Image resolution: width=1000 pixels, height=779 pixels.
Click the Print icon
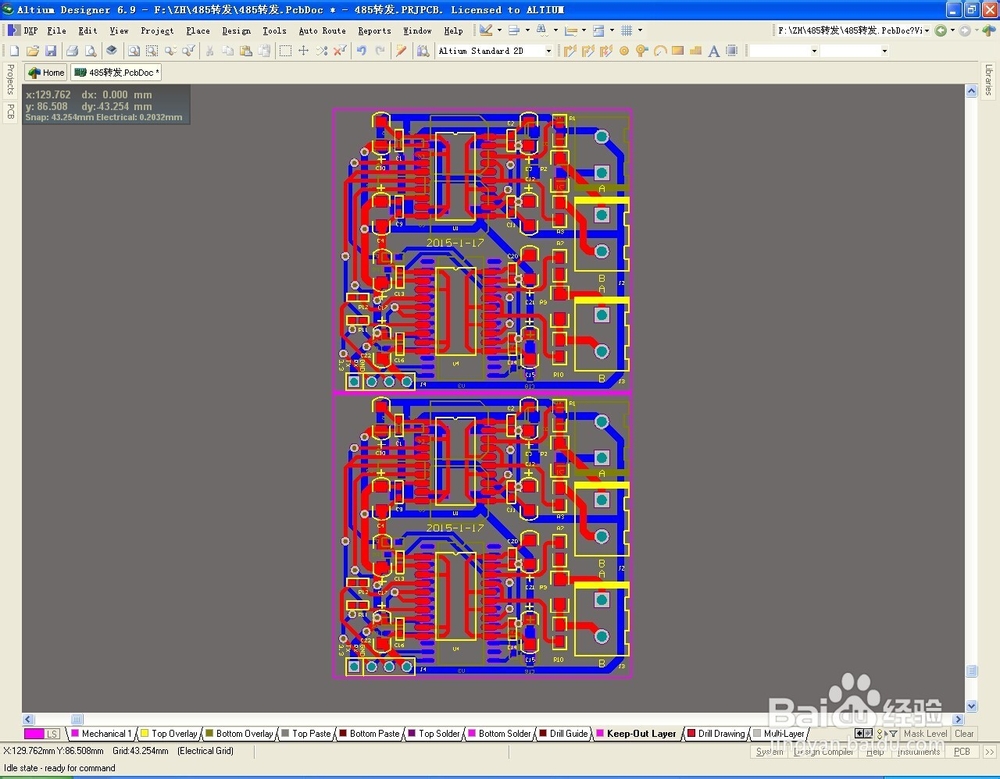(x=72, y=50)
